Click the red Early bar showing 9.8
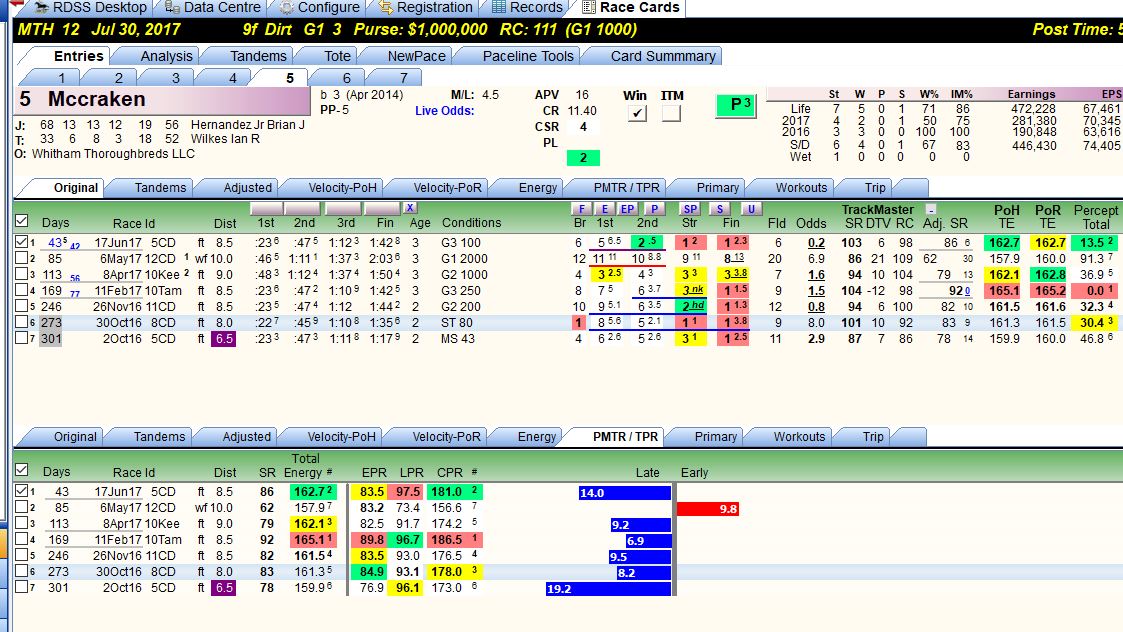 tap(708, 509)
